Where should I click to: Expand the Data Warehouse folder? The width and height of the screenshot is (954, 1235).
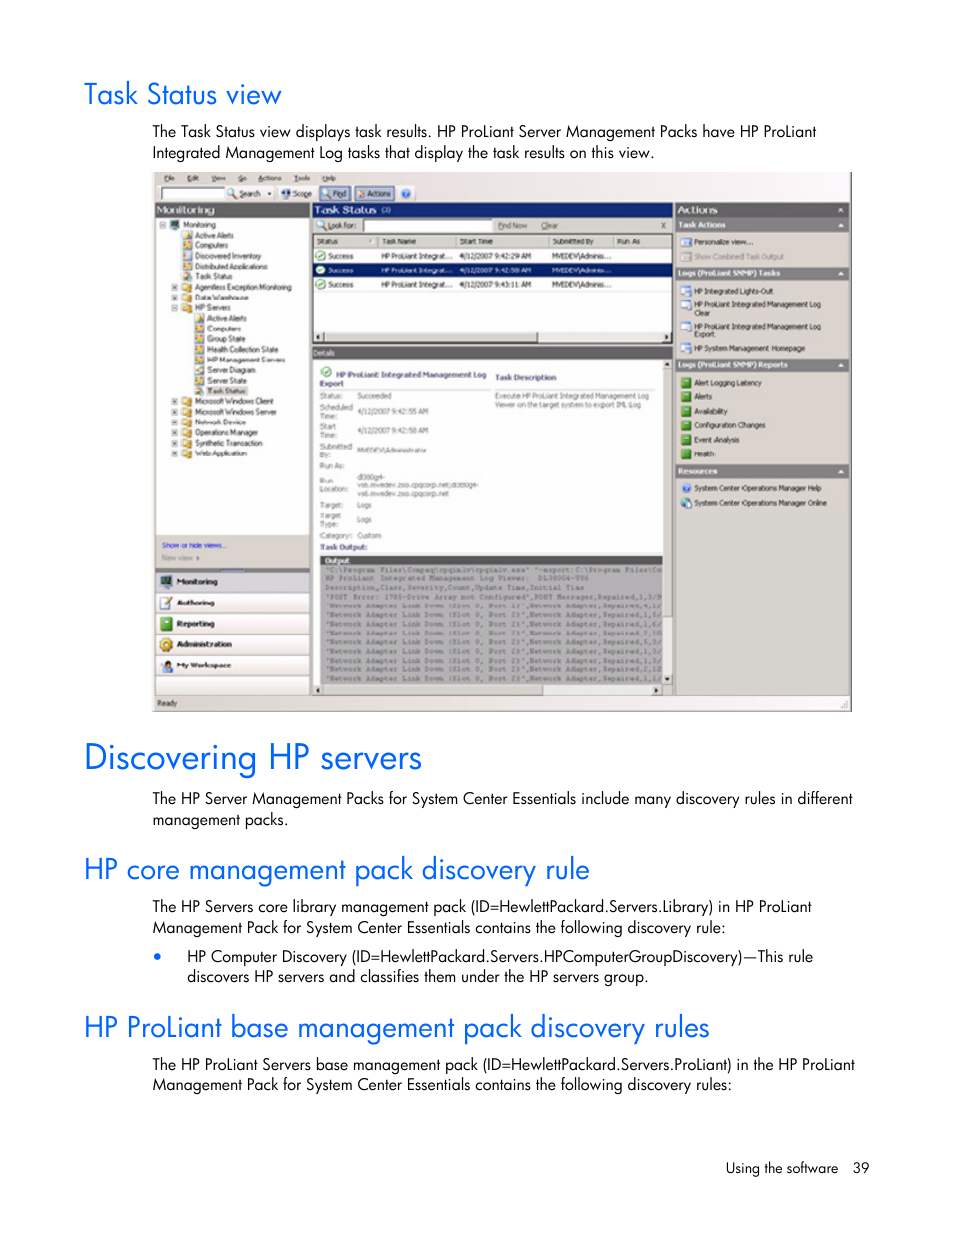(174, 297)
